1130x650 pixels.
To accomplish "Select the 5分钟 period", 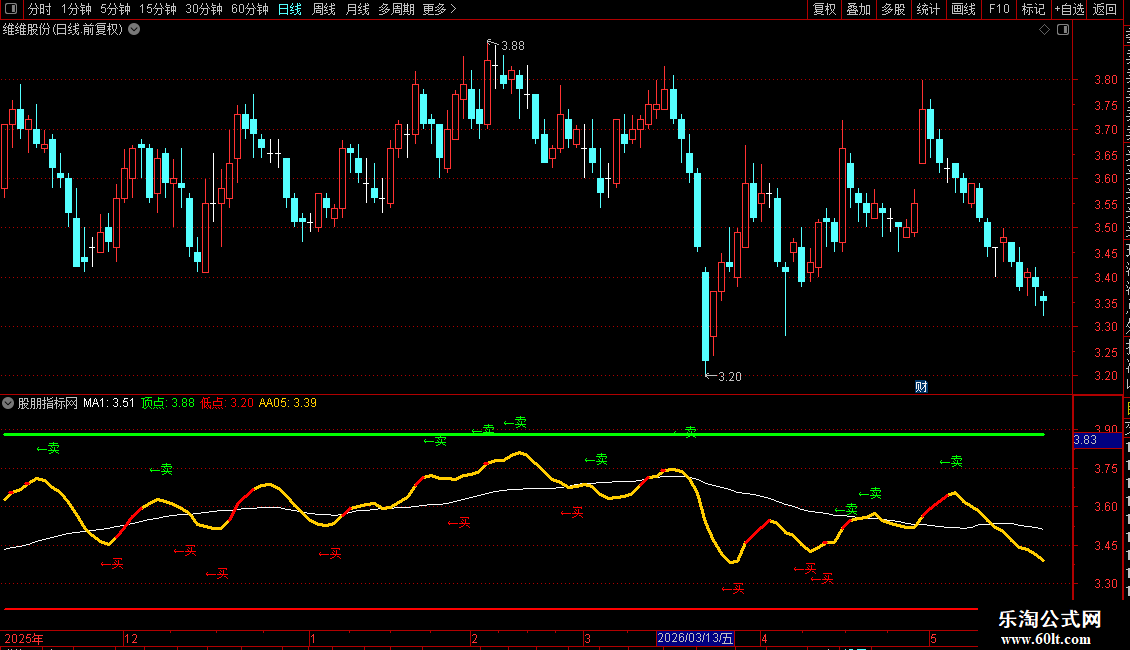I will pos(115,9).
